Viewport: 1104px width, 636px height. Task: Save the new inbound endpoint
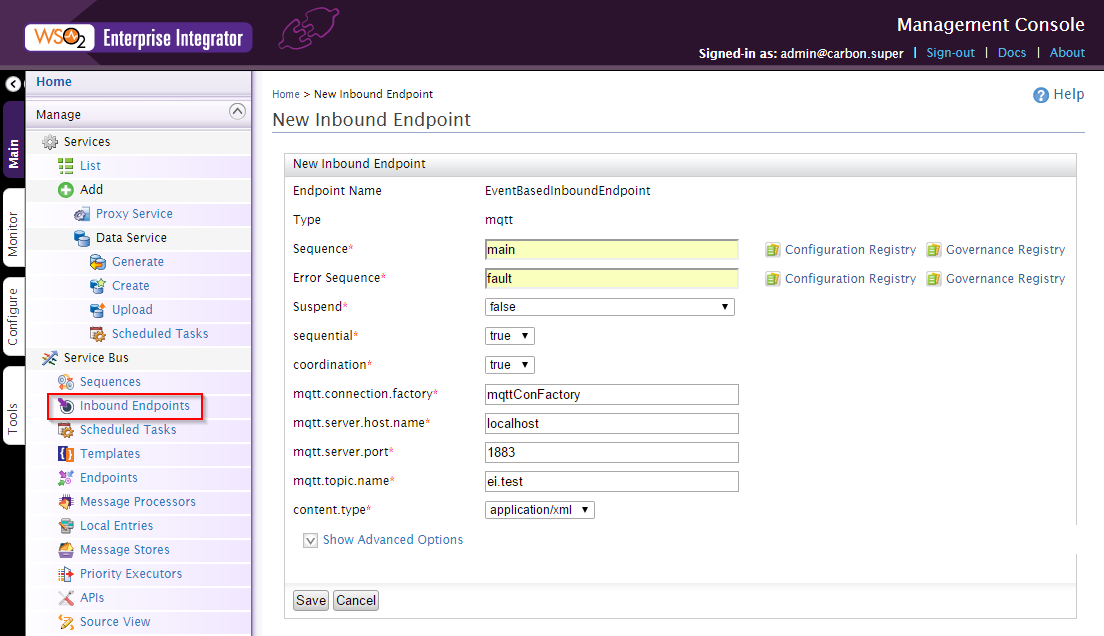click(310, 601)
